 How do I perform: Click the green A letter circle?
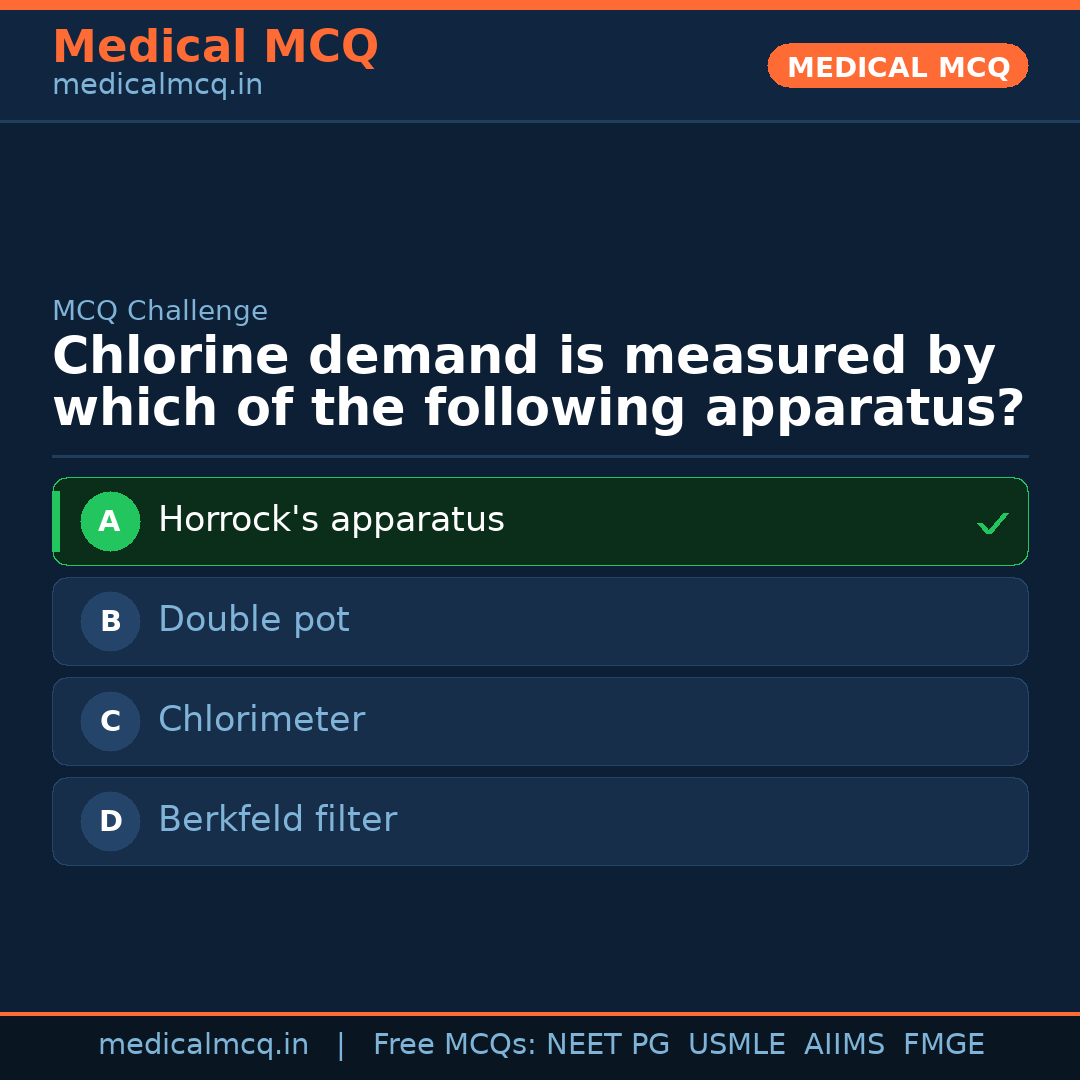point(110,521)
